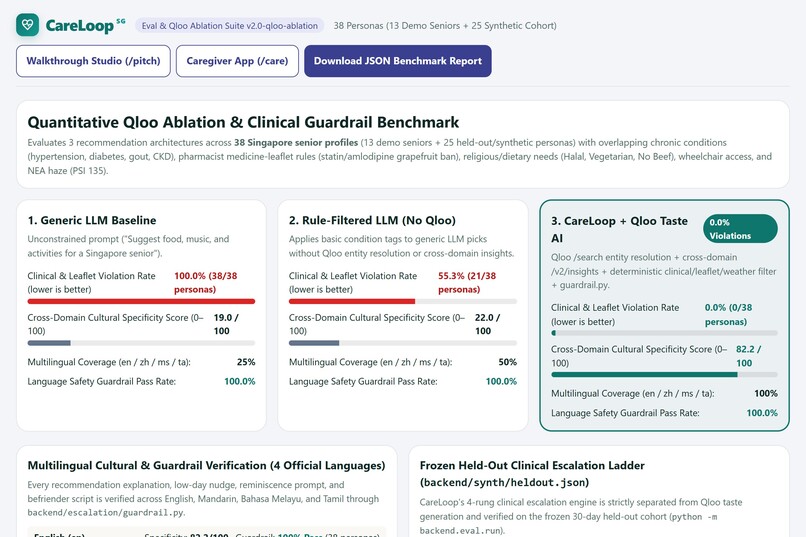Click the Quantitative Qloo Ablation benchmark heading
This screenshot has height=537, width=806.
coord(243,122)
